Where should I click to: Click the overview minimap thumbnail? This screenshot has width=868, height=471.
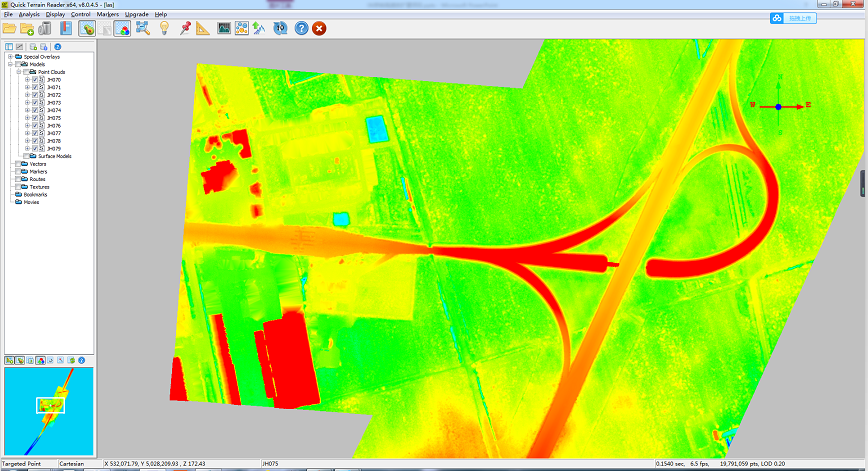click(48, 411)
